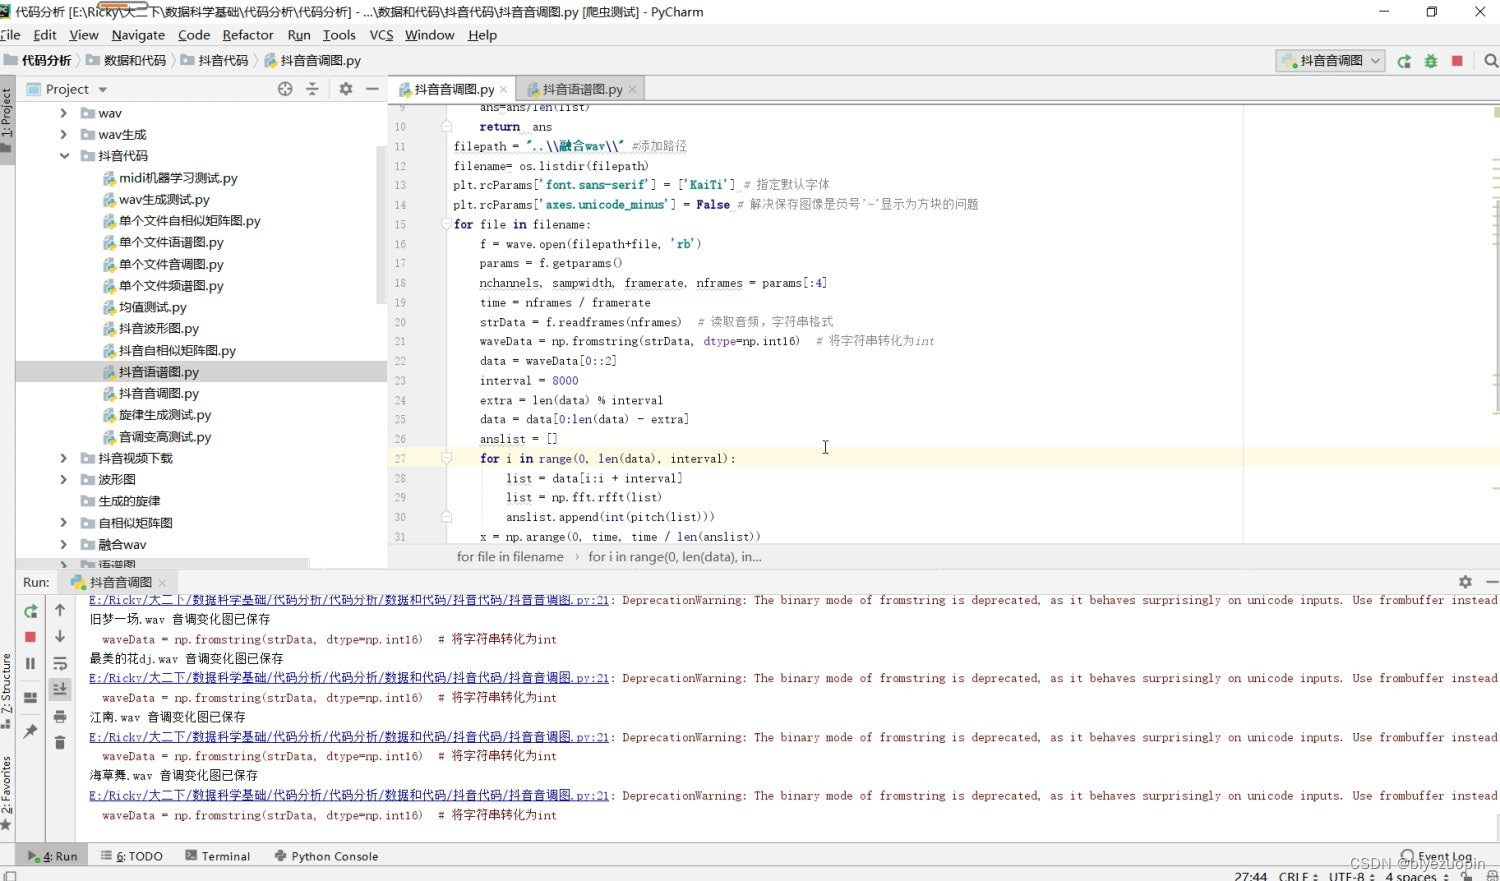Open run configuration dropdown 抖音音调图
This screenshot has width=1500, height=881.
pos(1330,61)
